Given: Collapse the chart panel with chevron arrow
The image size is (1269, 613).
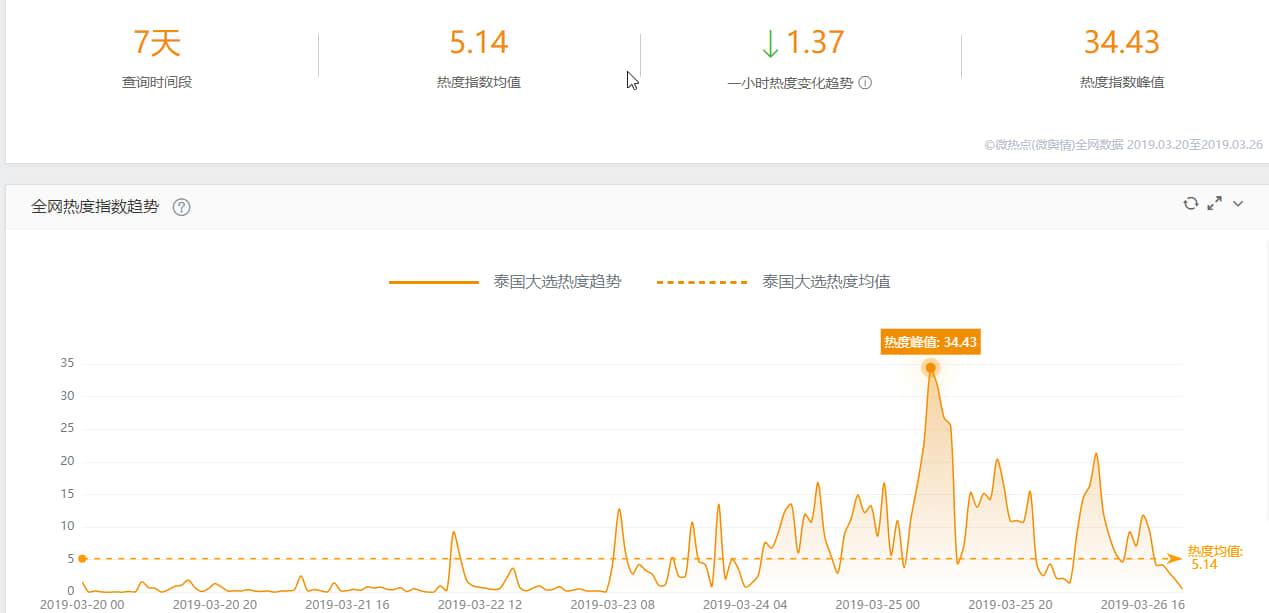Looking at the screenshot, I should coord(1238,204).
